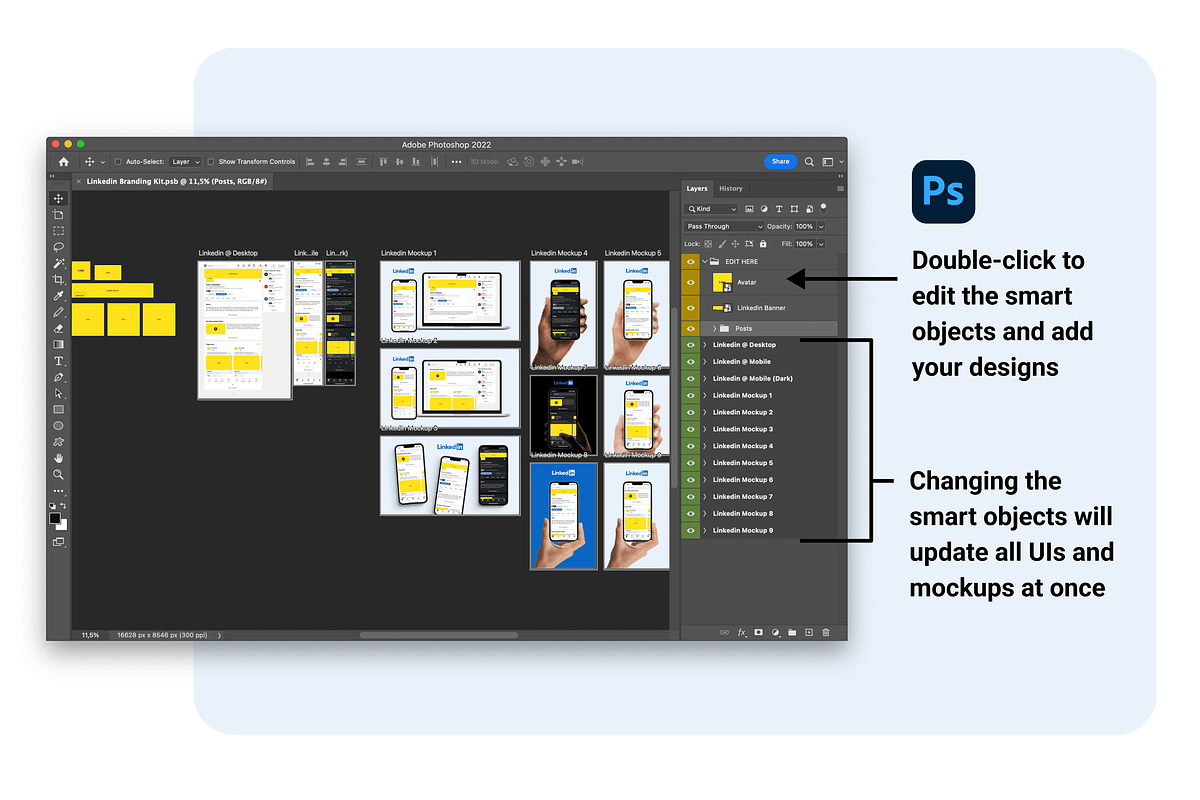Go to the Home screen icon

(x=64, y=161)
